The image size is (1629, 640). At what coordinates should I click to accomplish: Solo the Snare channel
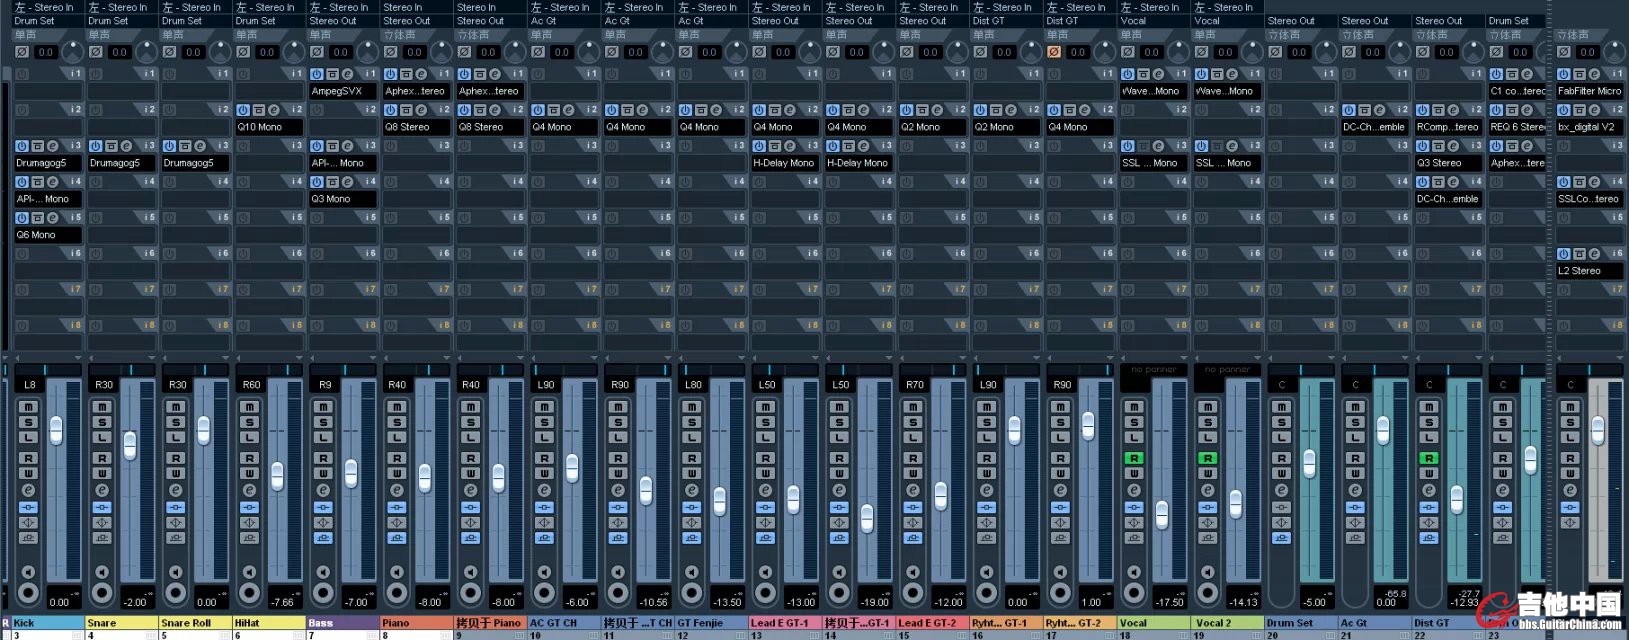point(102,422)
